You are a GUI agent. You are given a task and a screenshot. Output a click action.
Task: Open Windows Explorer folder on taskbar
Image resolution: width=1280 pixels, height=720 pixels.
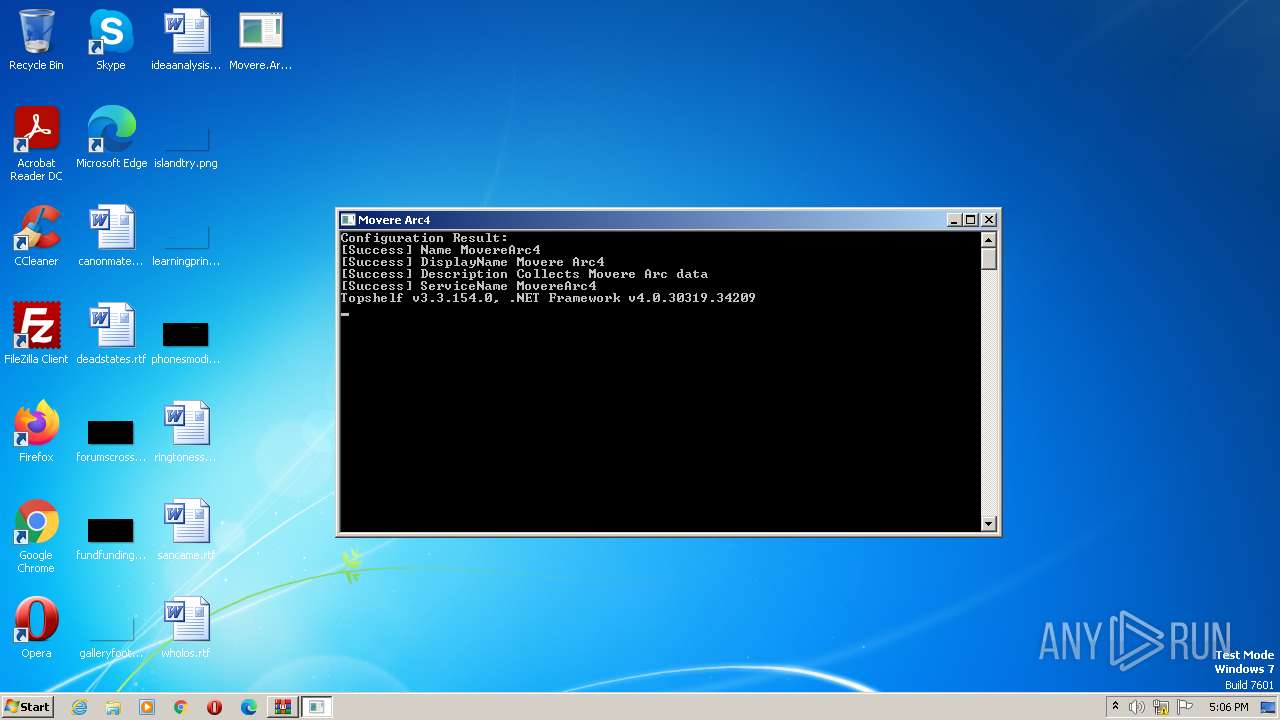pos(113,707)
